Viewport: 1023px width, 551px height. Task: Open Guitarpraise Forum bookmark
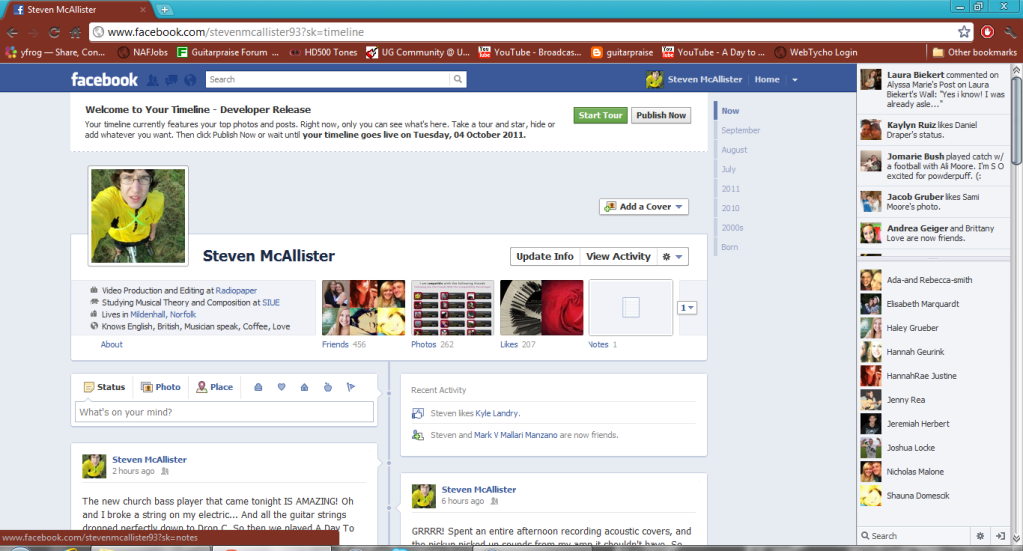228,52
